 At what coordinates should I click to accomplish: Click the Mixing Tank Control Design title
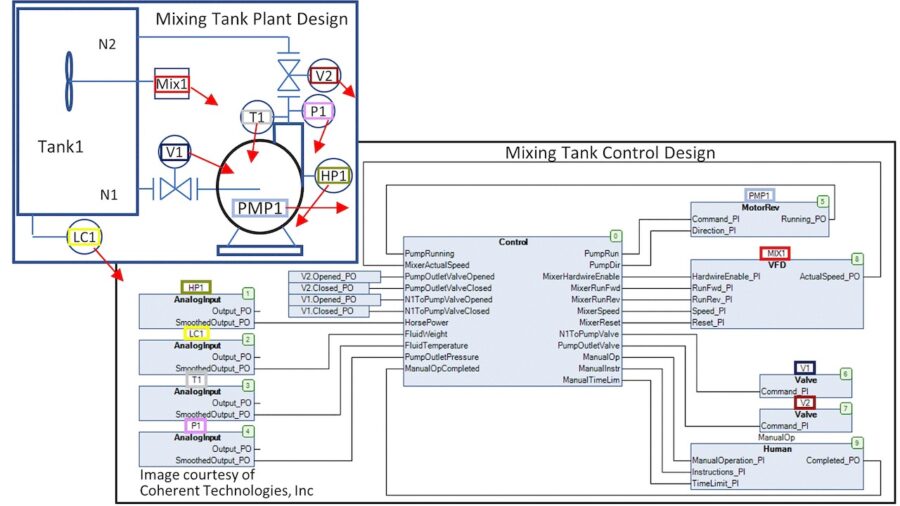coord(610,153)
